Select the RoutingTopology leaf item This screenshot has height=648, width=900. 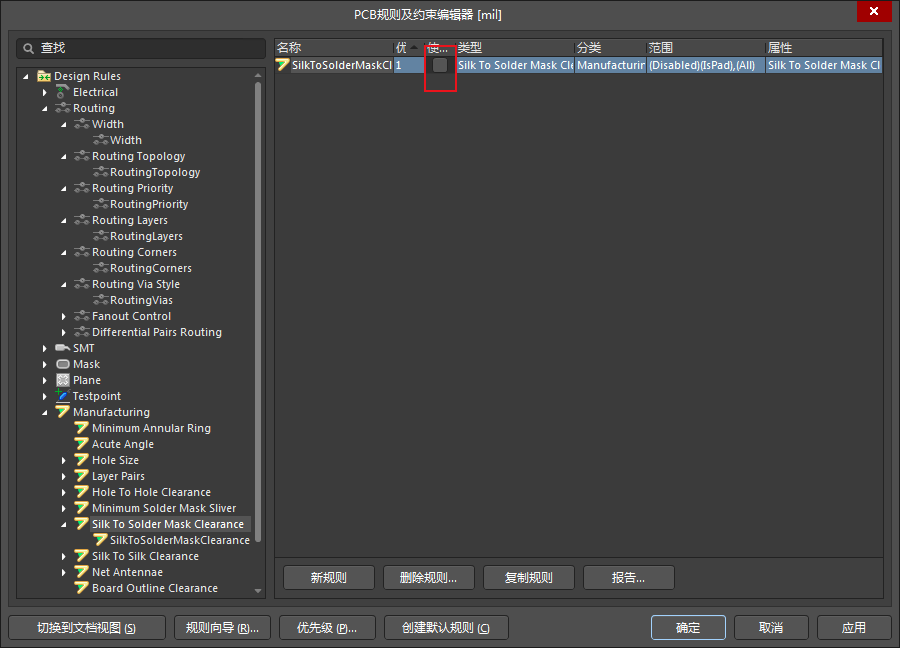tap(155, 172)
